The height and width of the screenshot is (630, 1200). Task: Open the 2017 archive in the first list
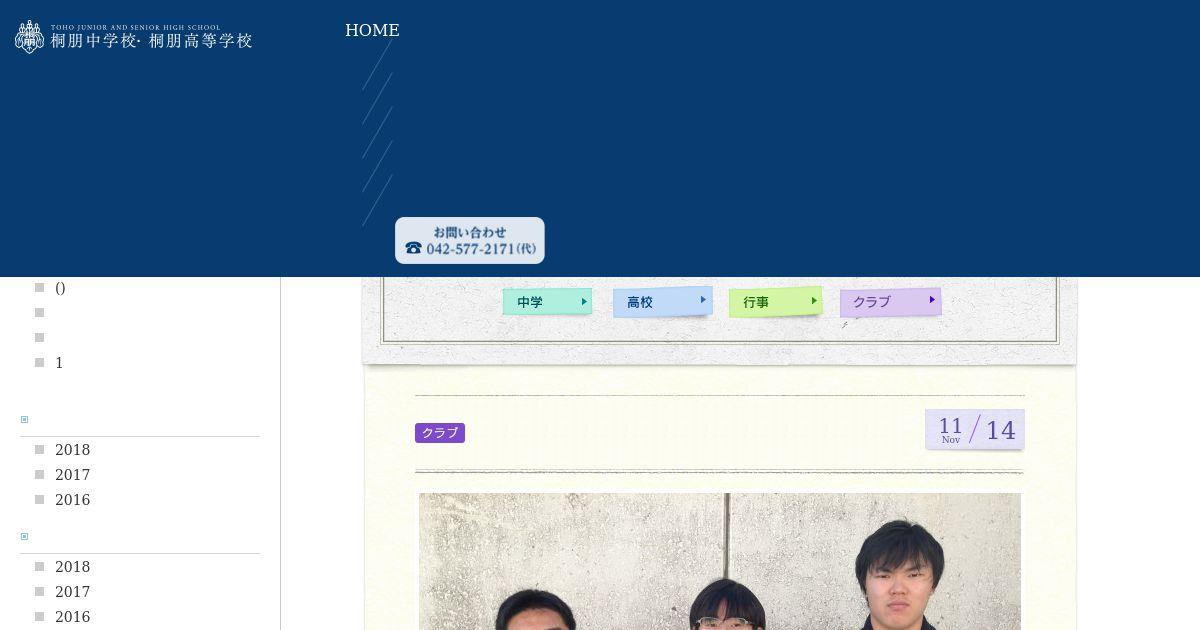coord(72,475)
